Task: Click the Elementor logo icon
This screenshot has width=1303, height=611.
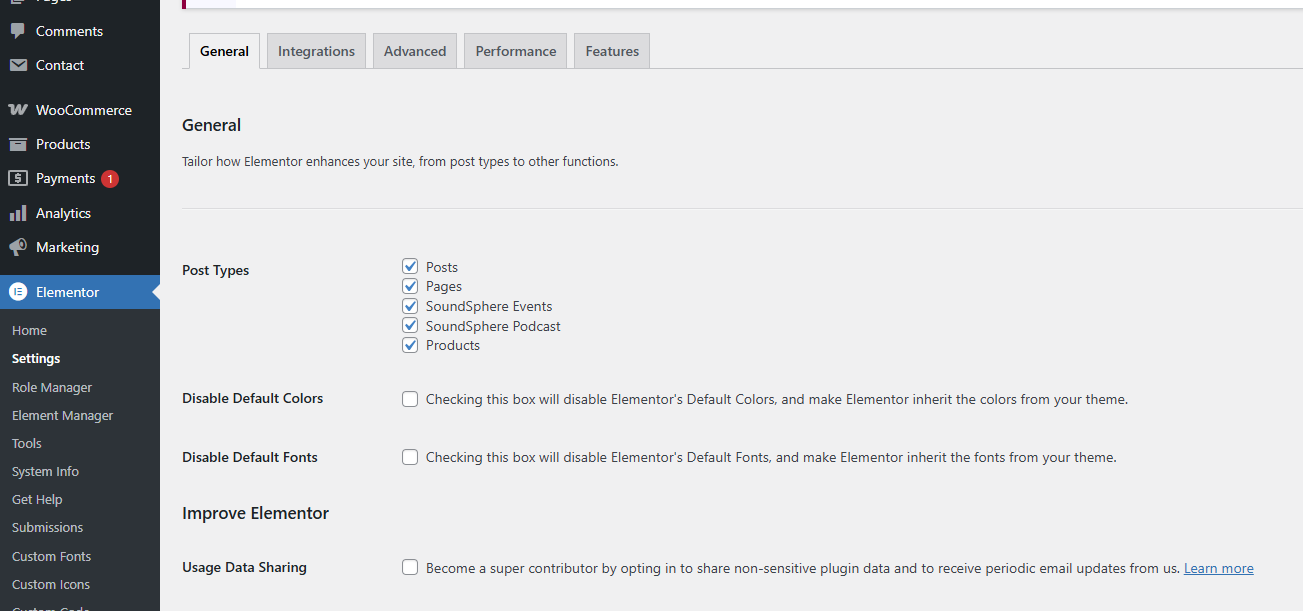Action: click(x=18, y=292)
